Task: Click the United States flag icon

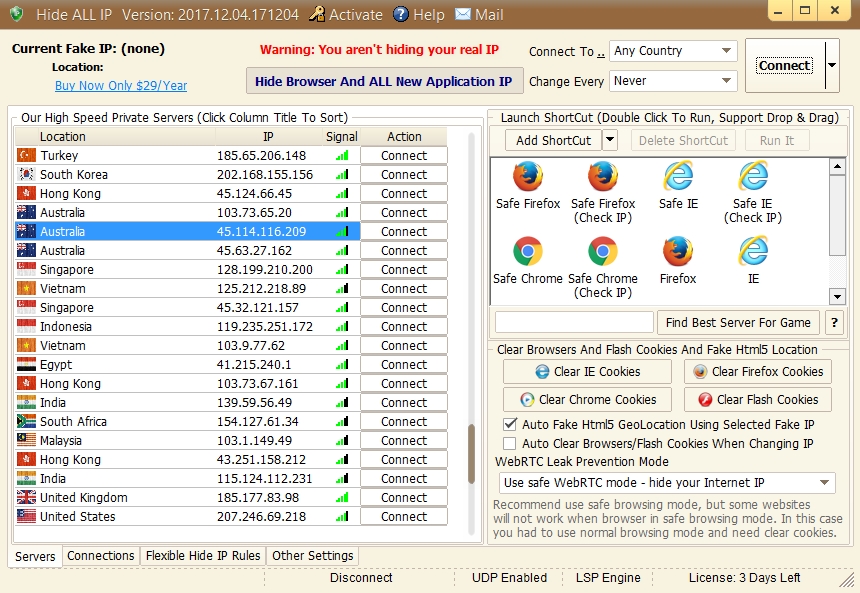Action: [x=26, y=516]
